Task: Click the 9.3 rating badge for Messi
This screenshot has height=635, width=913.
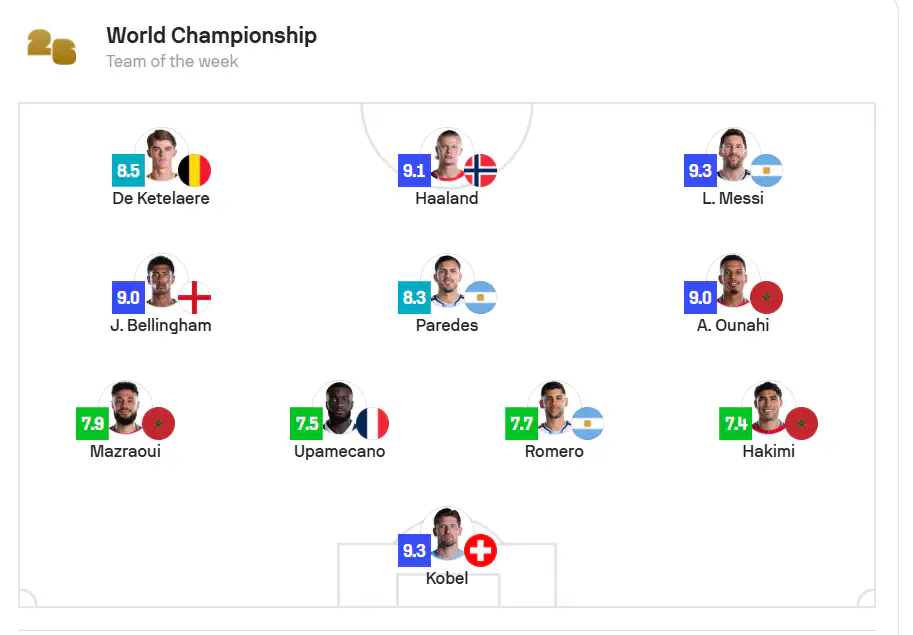Action: pos(700,171)
